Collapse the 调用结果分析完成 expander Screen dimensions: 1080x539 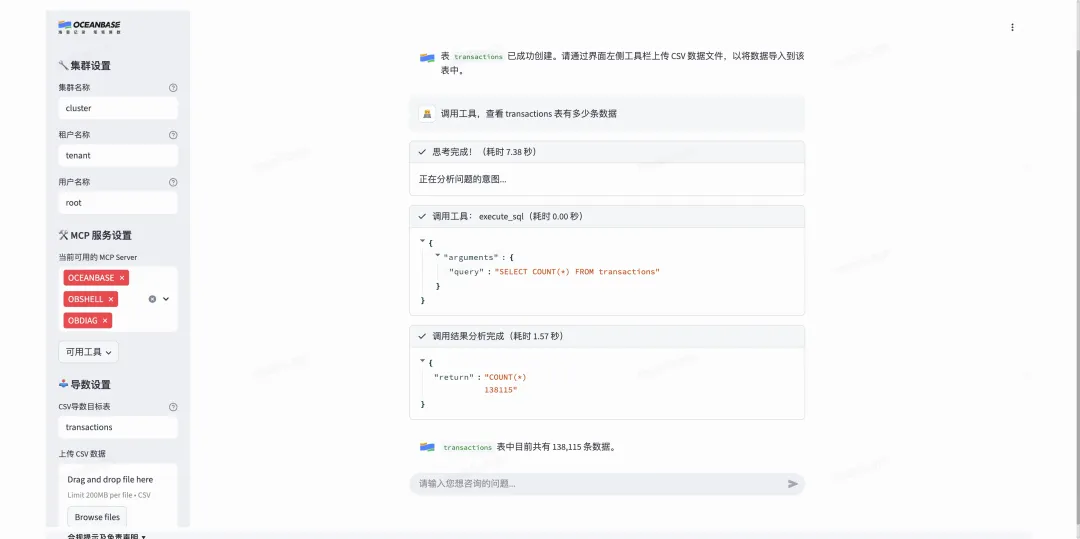tap(607, 337)
